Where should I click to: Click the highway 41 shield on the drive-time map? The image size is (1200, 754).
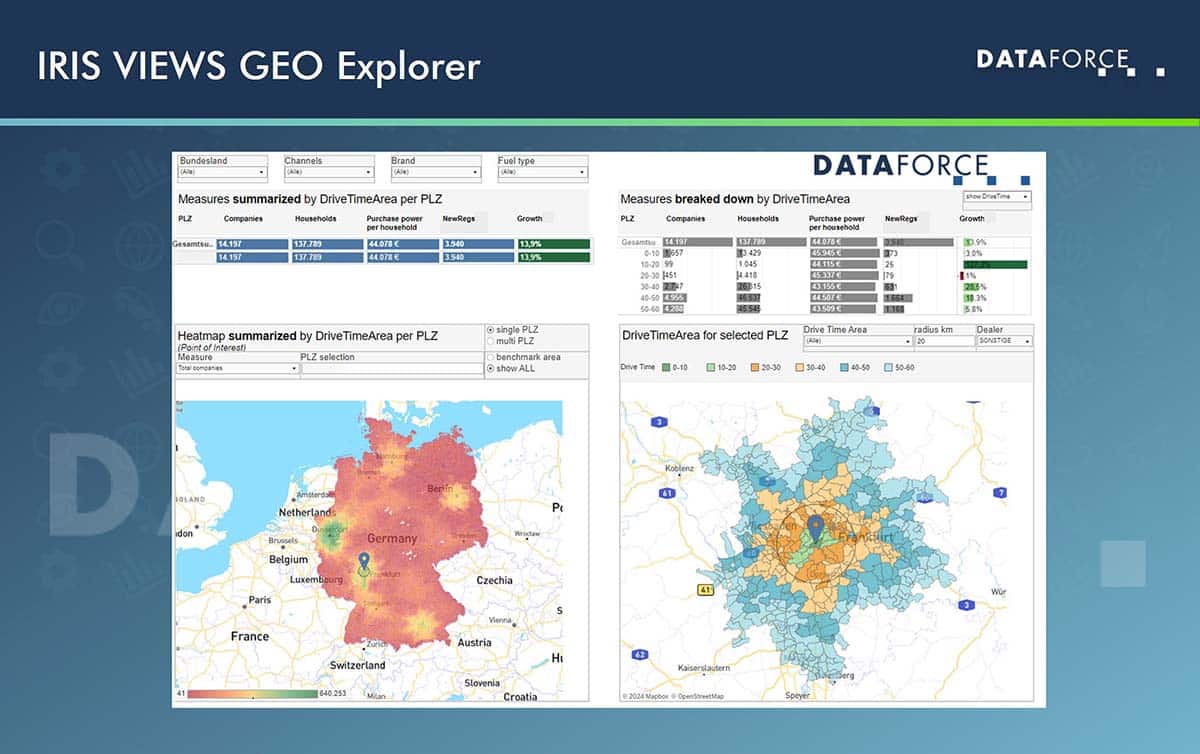click(706, 591)
